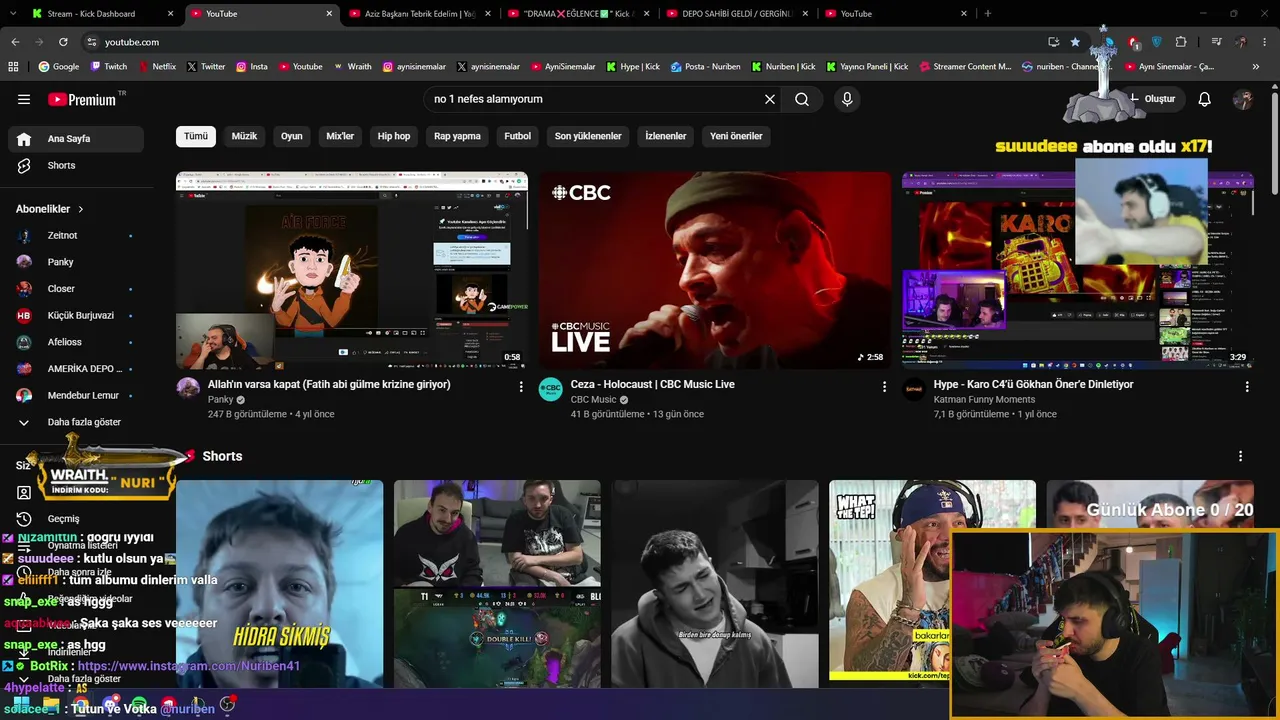Open the Yayıncı Paneli | Kick bookmark

coord(866,67)
